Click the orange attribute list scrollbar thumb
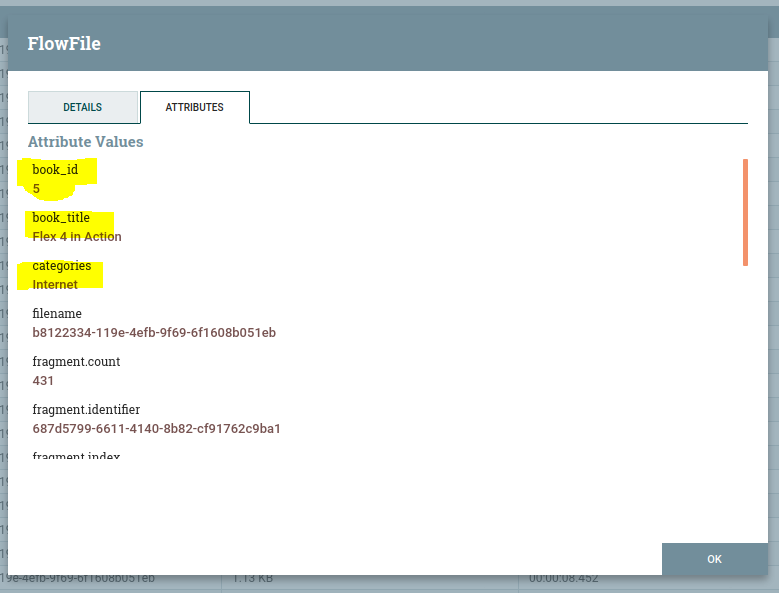 pyautogui.click(x=745, y=212)
